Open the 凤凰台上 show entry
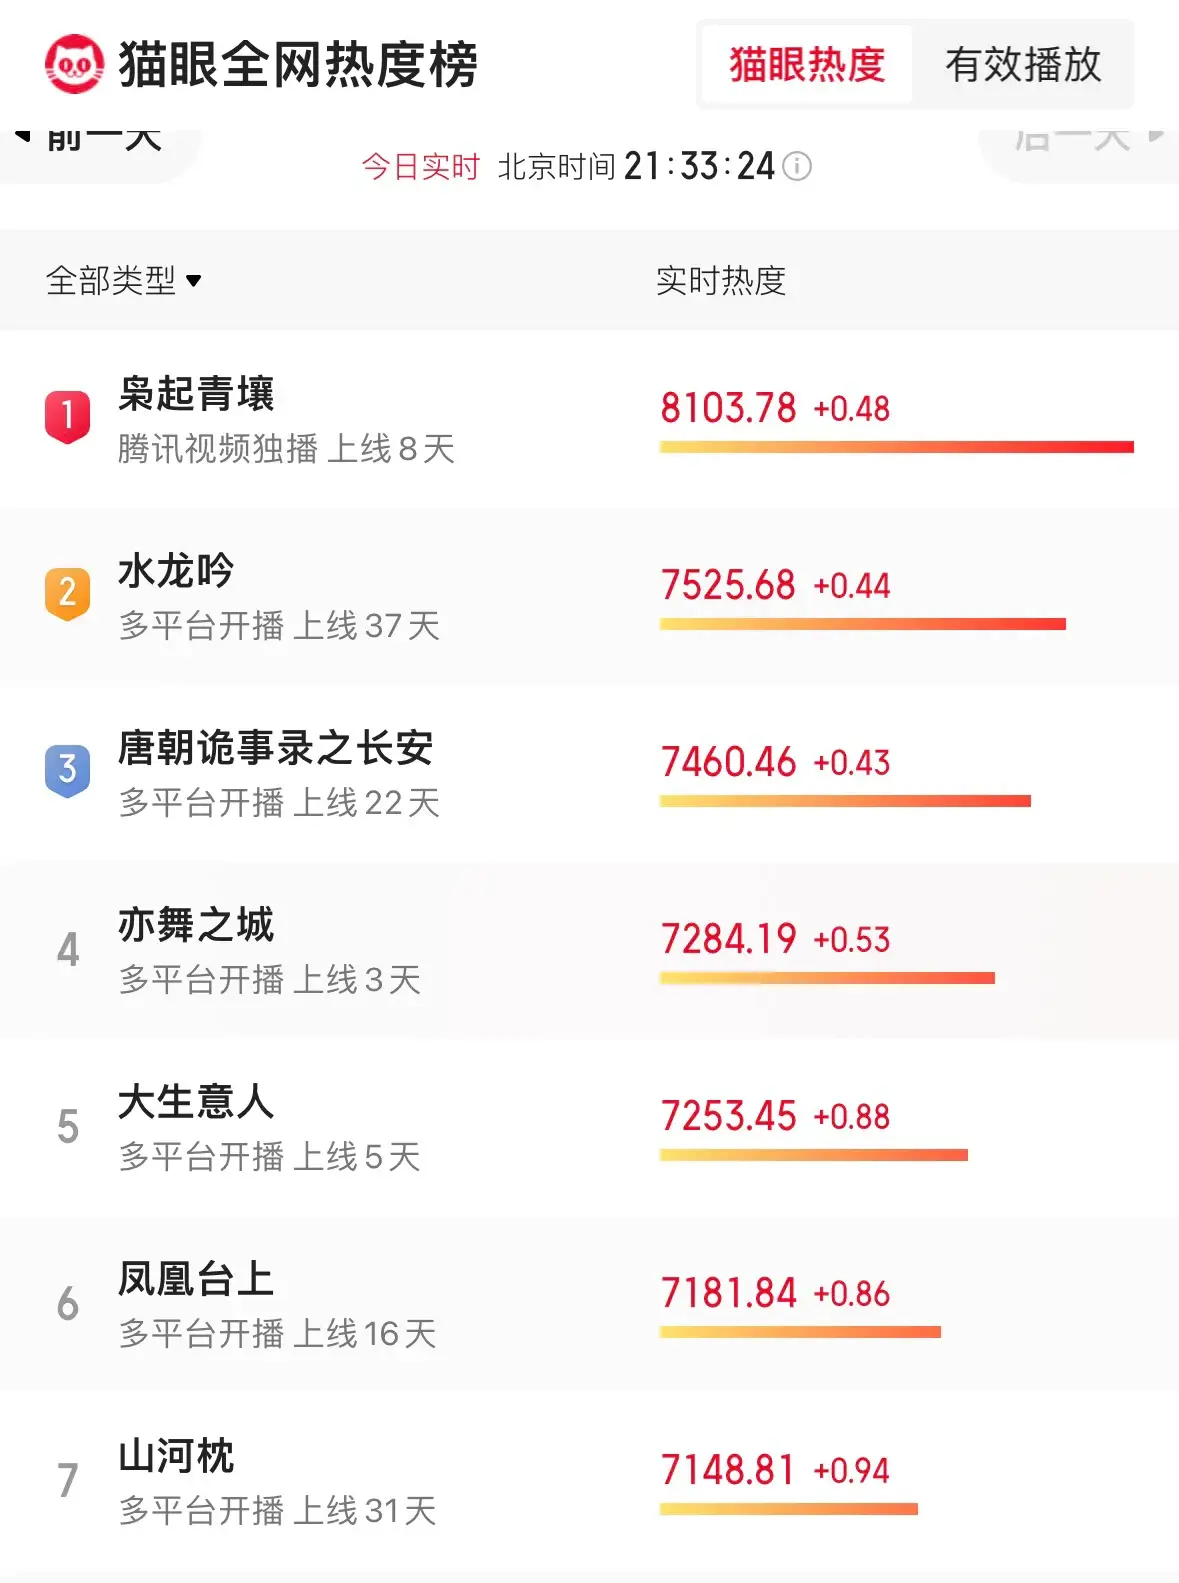The width and height of the screenshot is (1179, 1583). pyautogui.click(x=196, y=1279)
